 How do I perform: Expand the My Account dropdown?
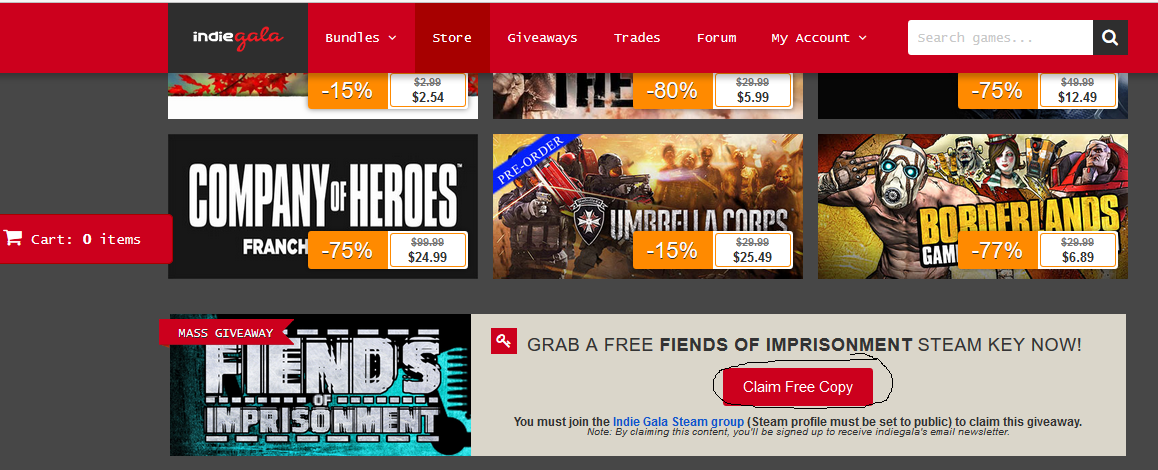818,38
